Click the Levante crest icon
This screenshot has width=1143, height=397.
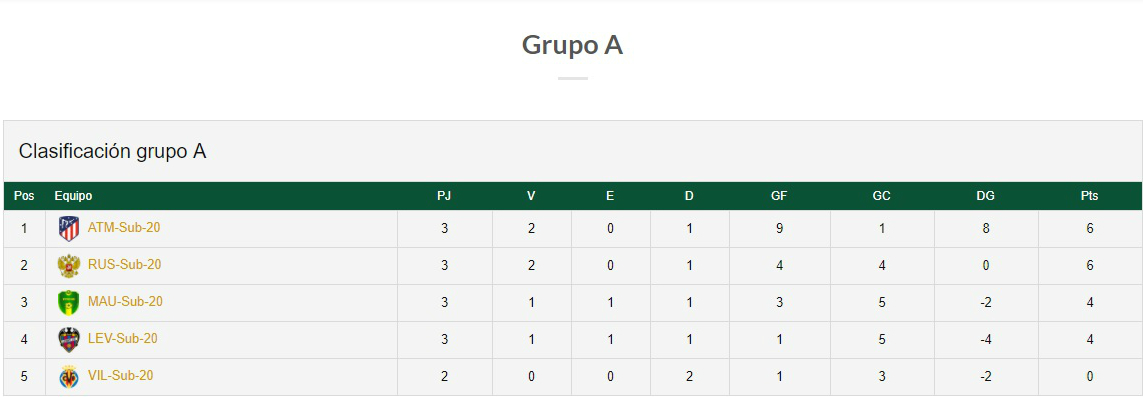(x=69, y=340)
